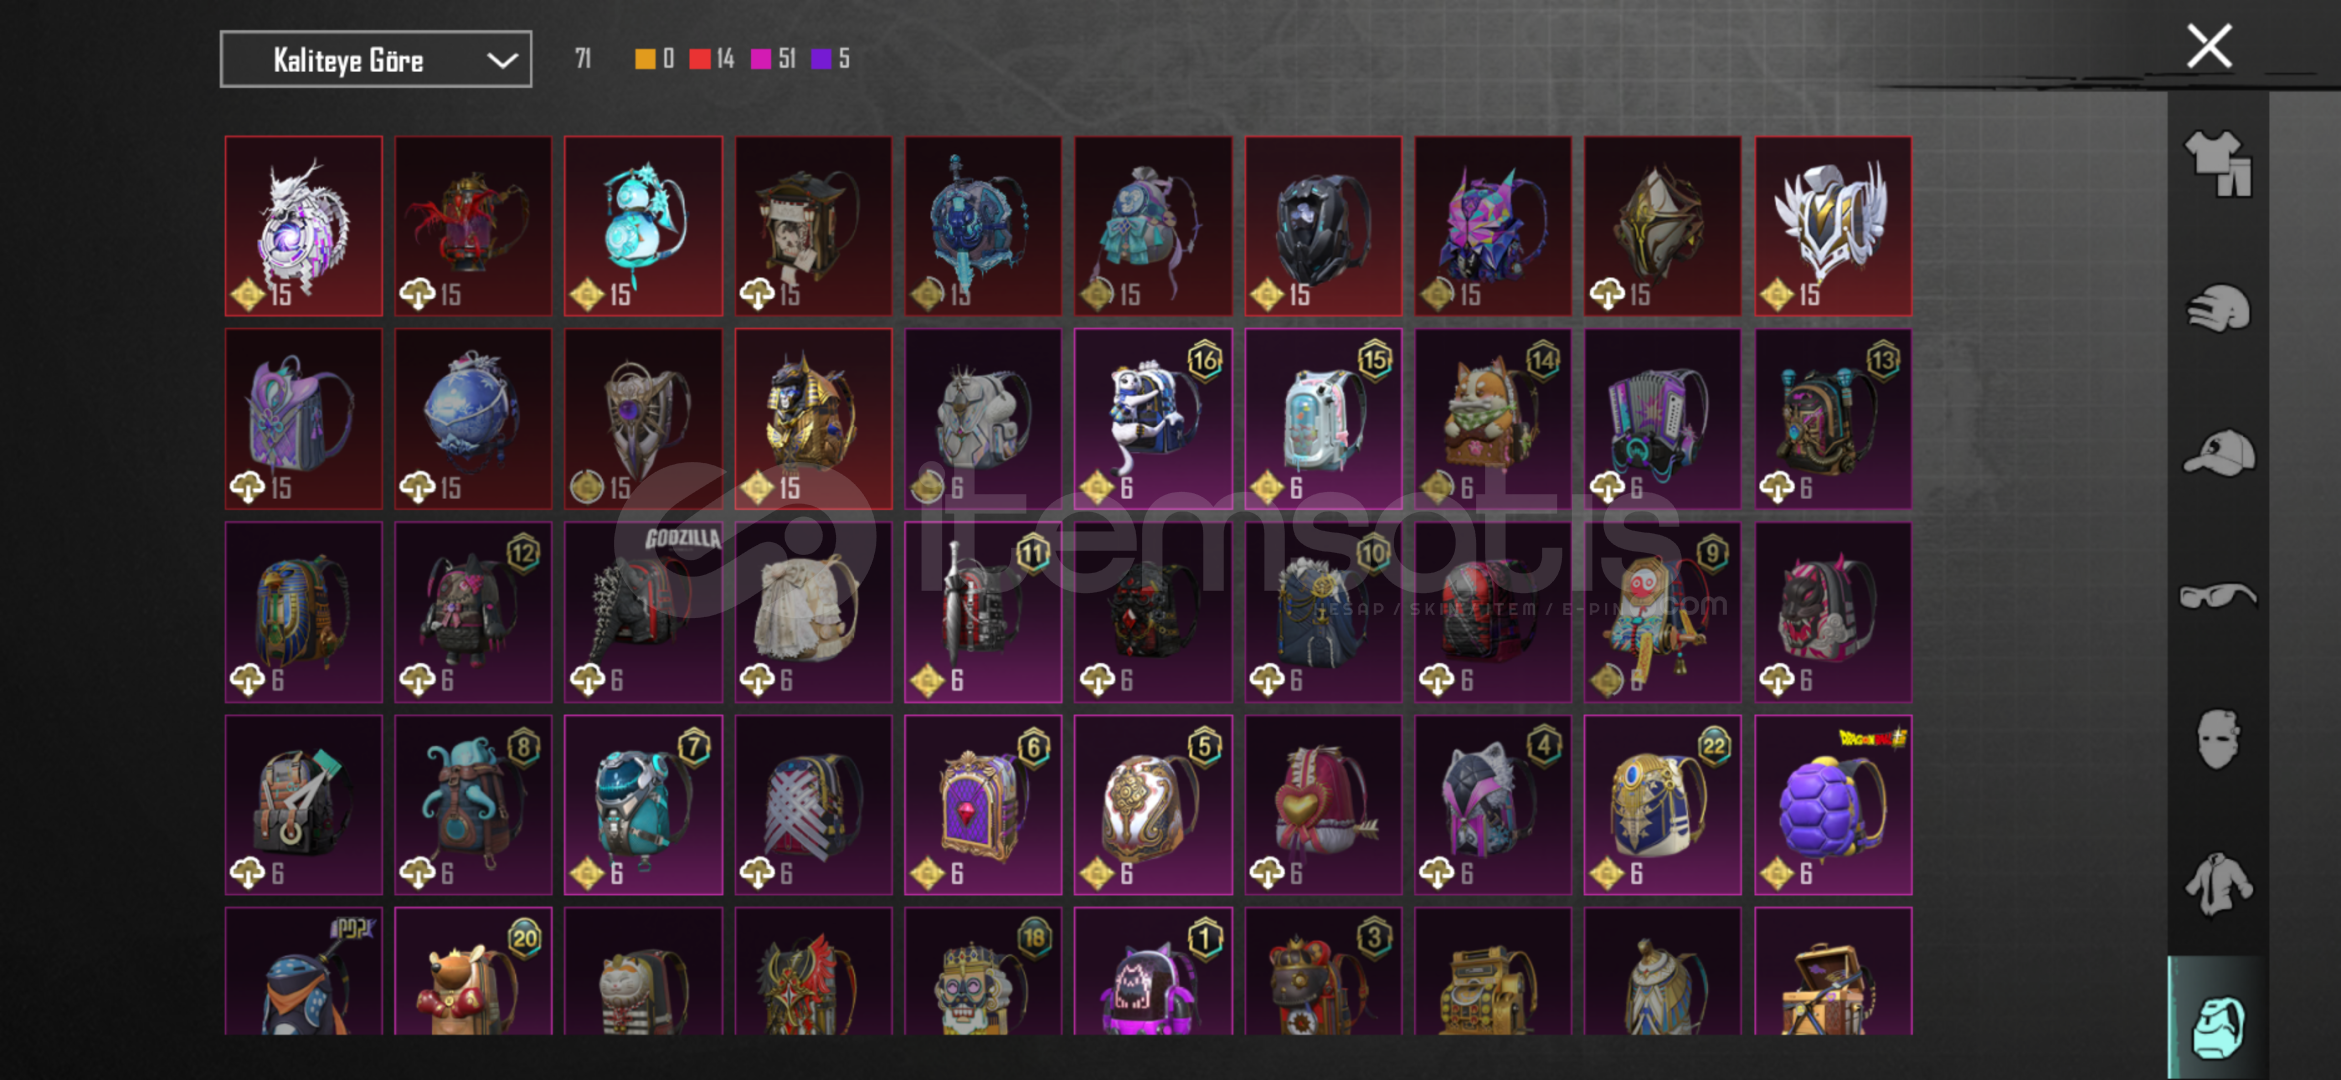2341x1080 pixels.
Task: Select the winged silver shield backpack
Action: [1833, 226]
